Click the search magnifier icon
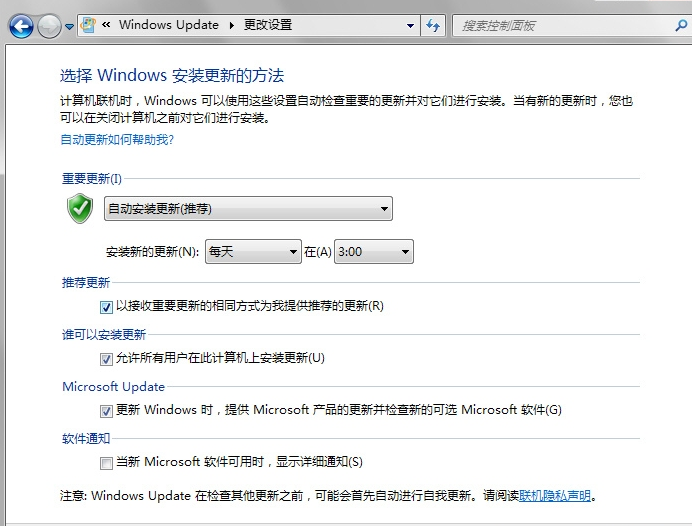 tap(682, 25)
